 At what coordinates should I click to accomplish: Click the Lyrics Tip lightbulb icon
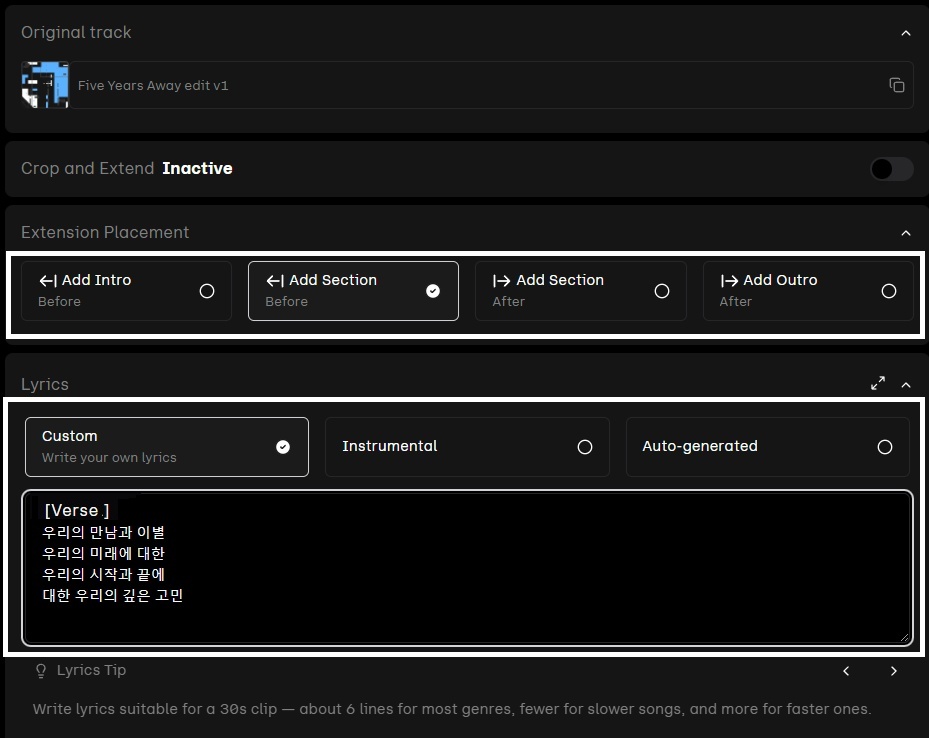41,671
